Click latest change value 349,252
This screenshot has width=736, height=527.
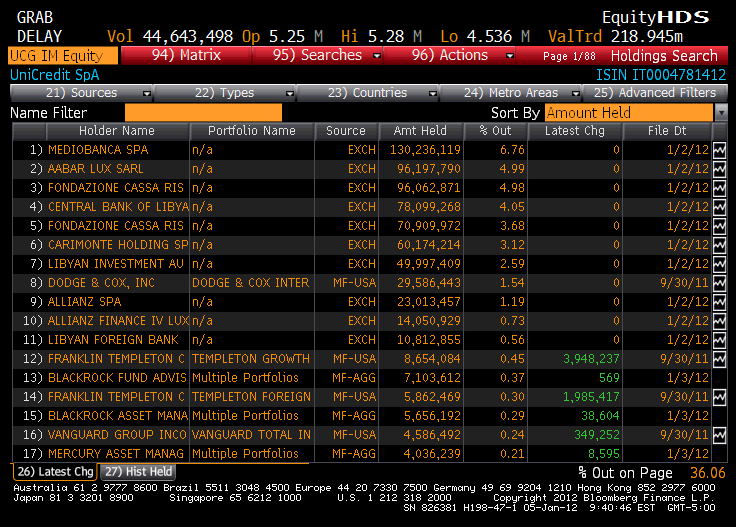pyautogui.click(x=597, y=435)
